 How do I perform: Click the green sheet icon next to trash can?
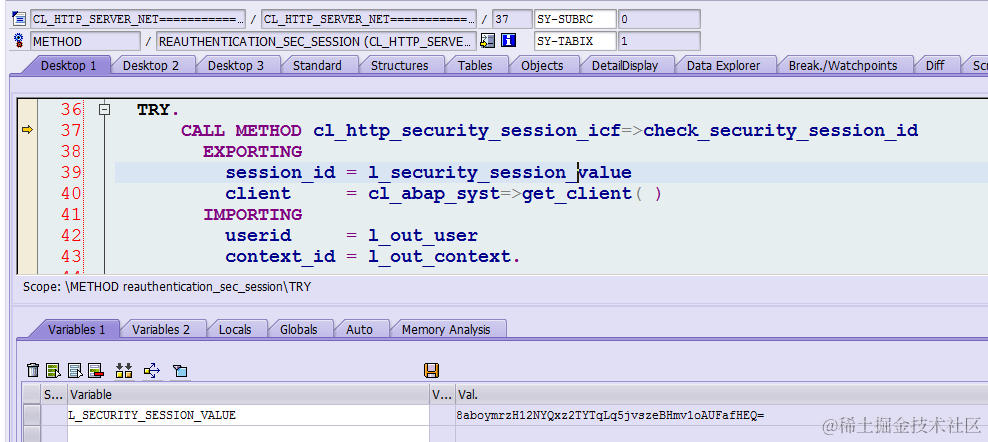(54, 370)
